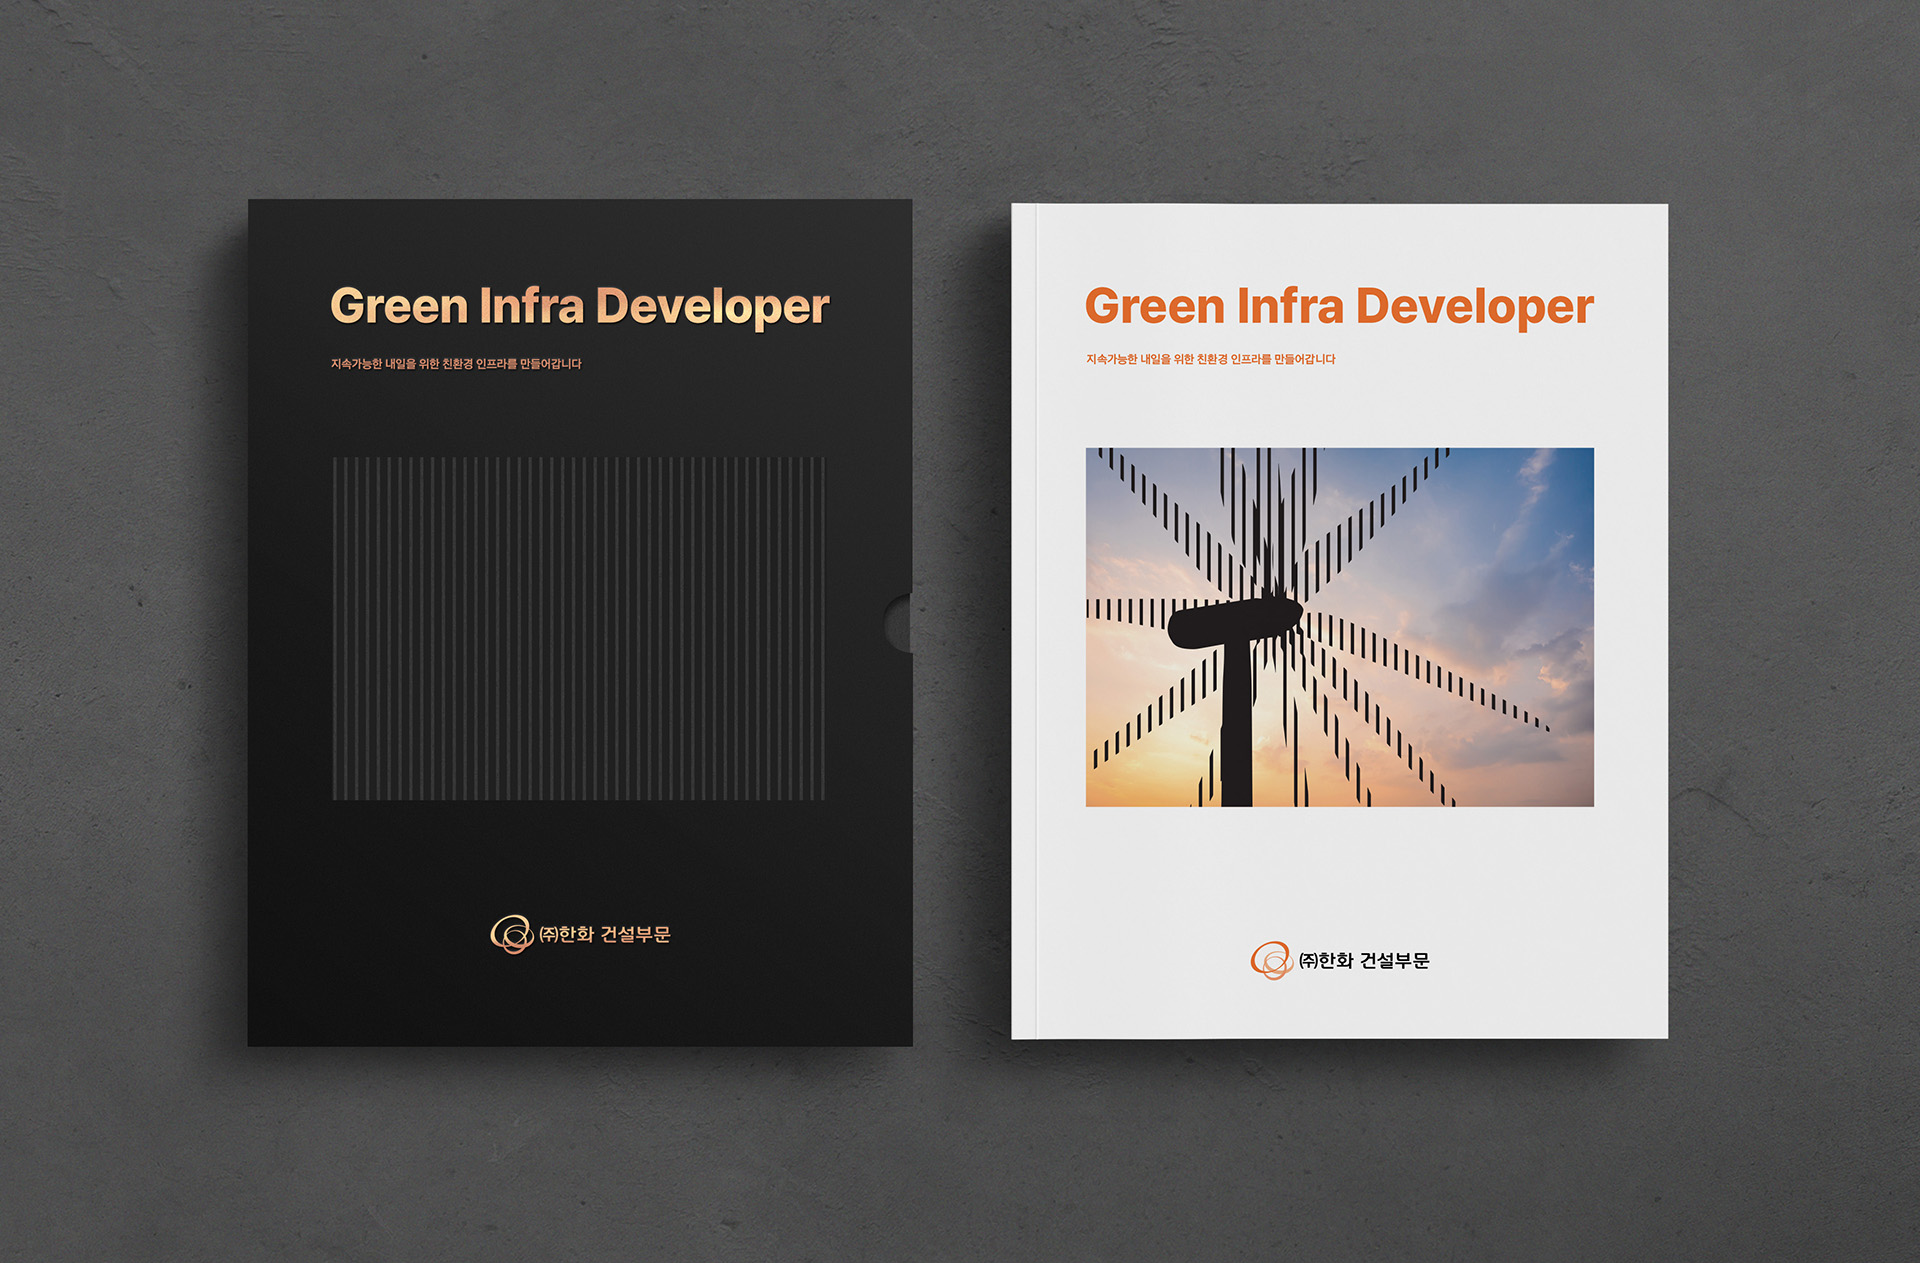1920x1263 pixels.
Task: Click the word "Developer" on the white cover
Action: (x=1474, y=306)
